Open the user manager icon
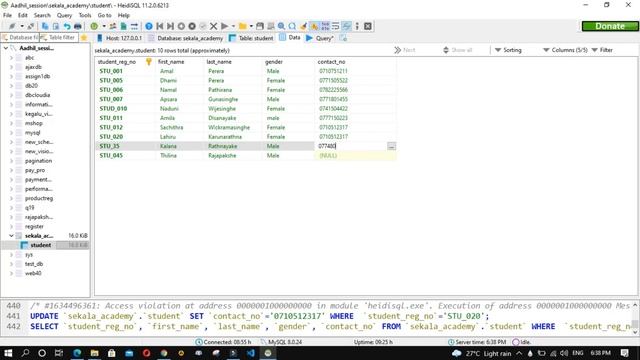 click(x=113, y=26)
